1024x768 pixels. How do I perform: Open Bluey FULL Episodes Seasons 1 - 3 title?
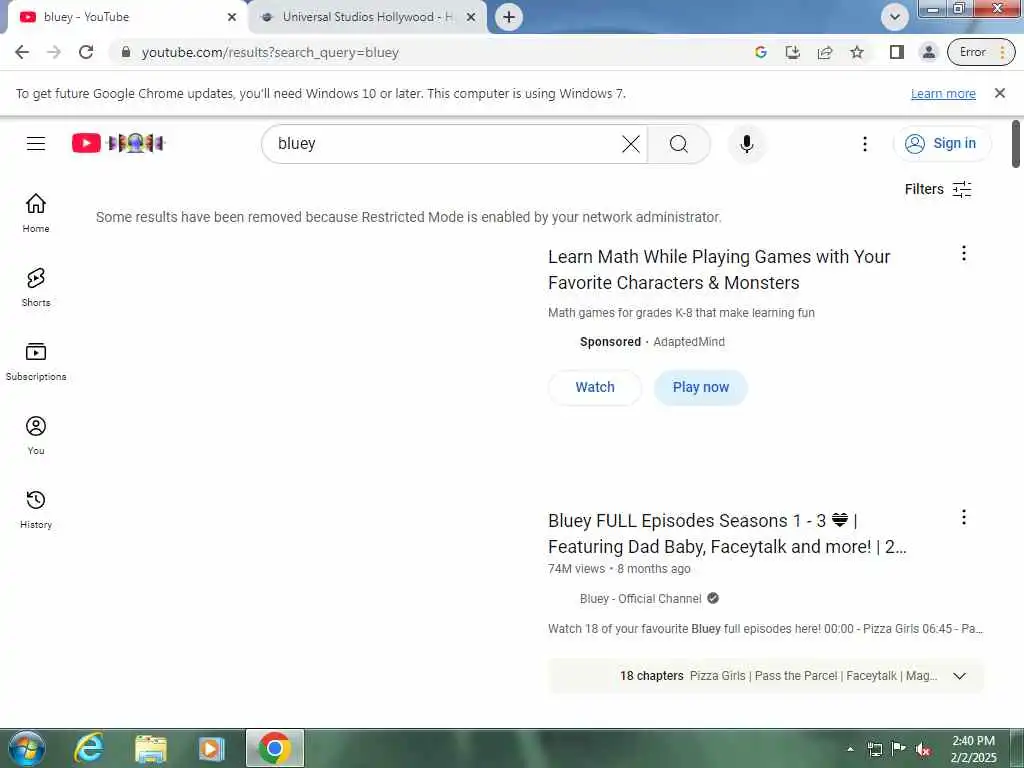(x=728, y=534)
